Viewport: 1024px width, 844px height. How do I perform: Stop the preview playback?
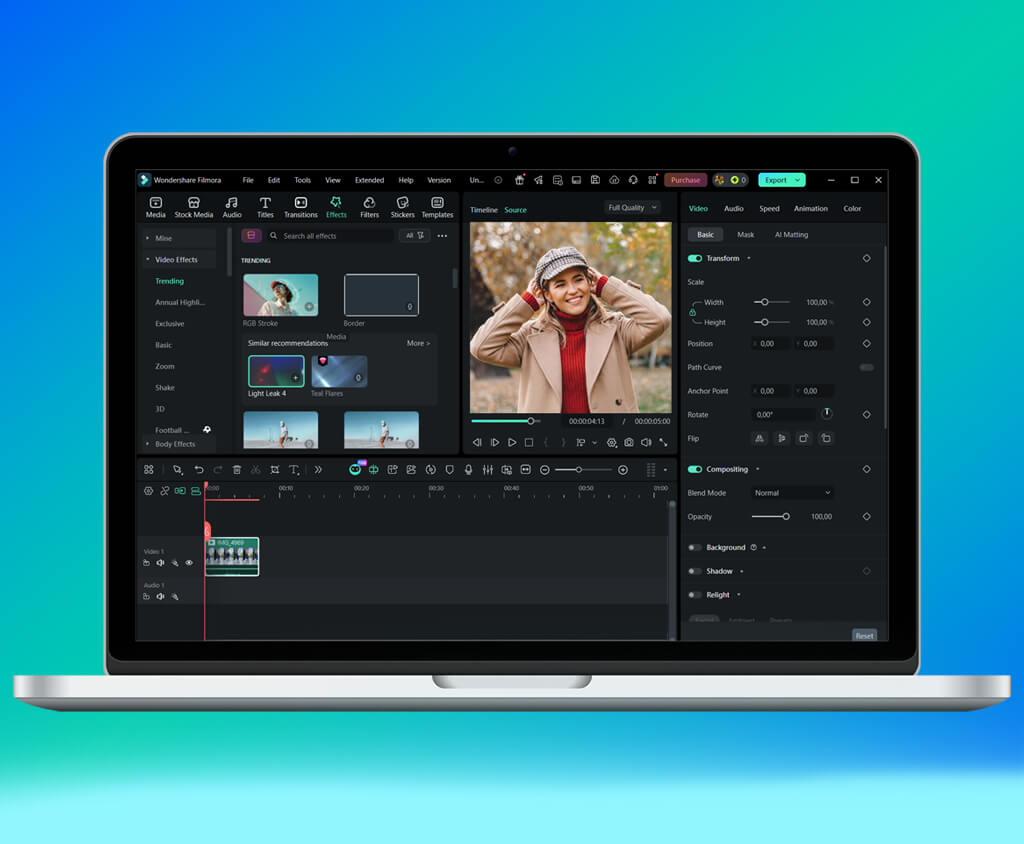point(529,442)
